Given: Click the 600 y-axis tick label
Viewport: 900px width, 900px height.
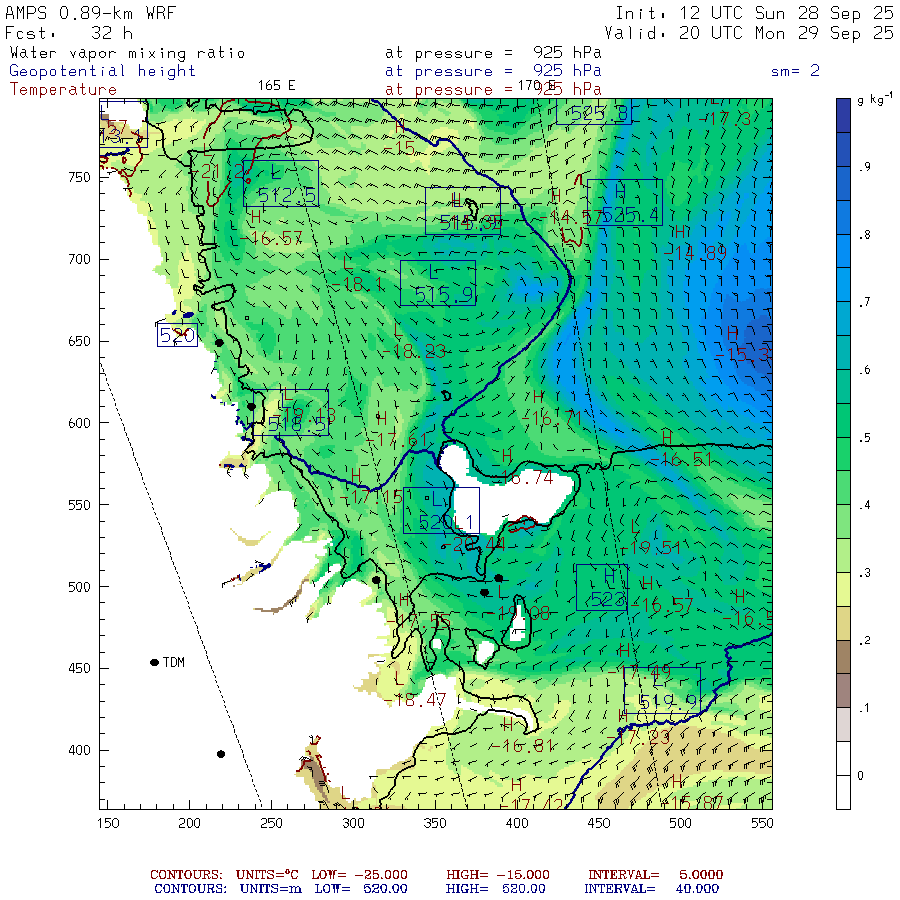Looking at the screenshot, I should point(79,423).
